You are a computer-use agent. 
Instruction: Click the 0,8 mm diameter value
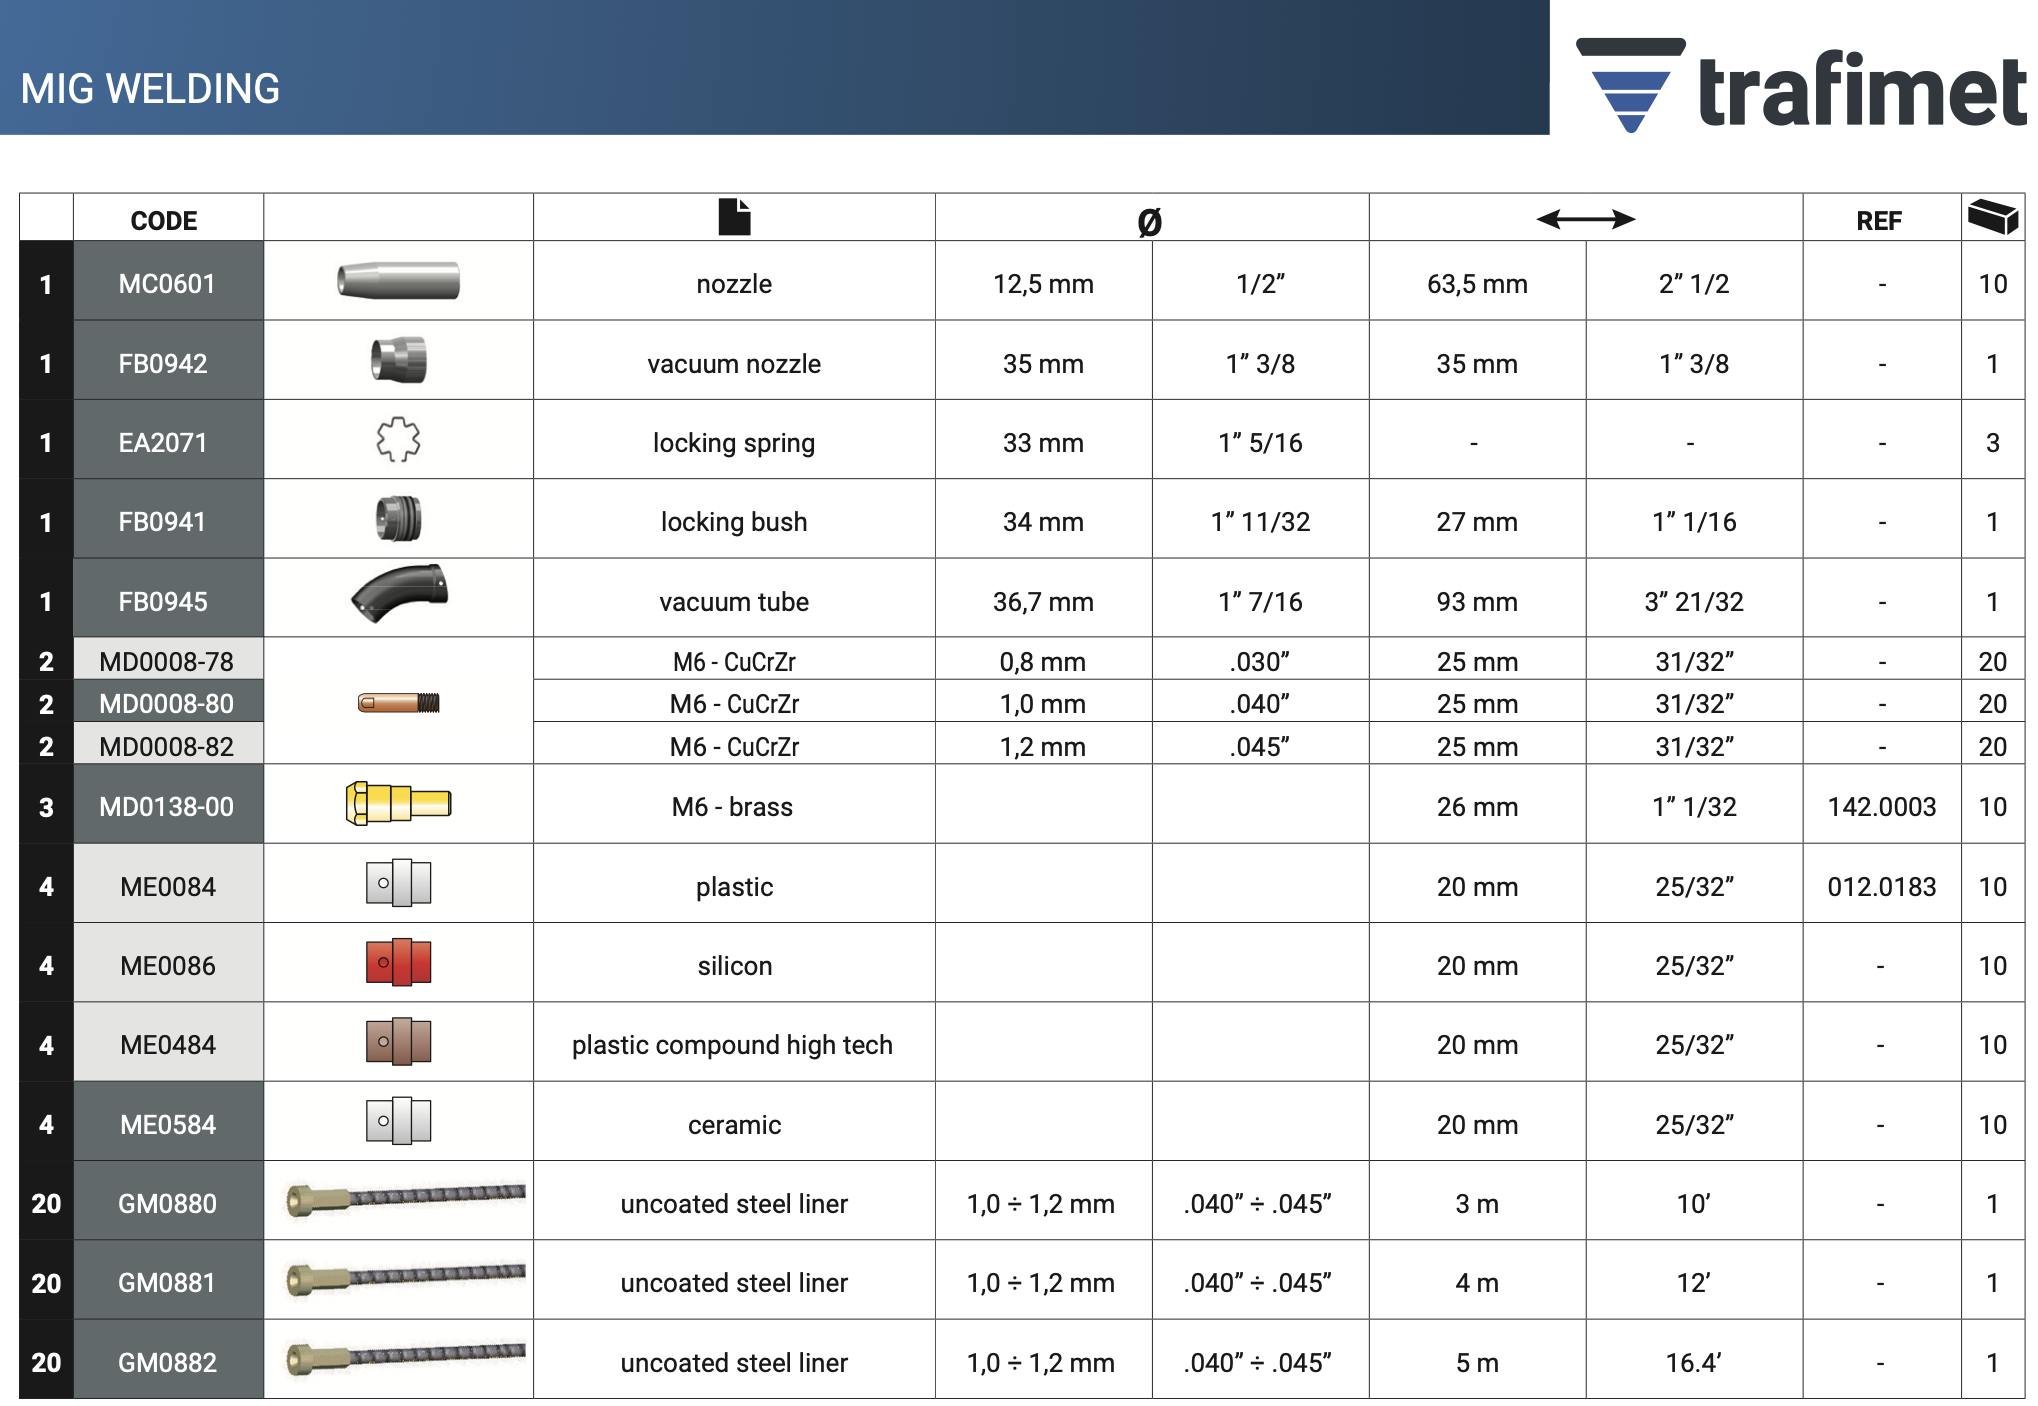1043,662
